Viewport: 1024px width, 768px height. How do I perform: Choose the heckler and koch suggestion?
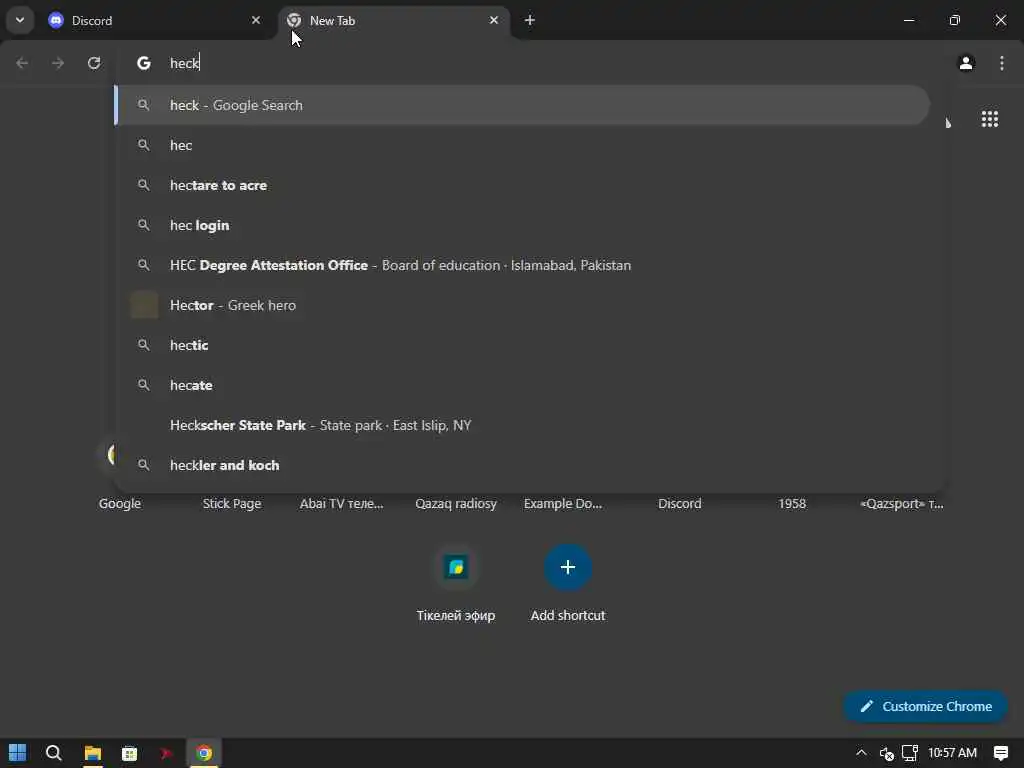point(522,465)
